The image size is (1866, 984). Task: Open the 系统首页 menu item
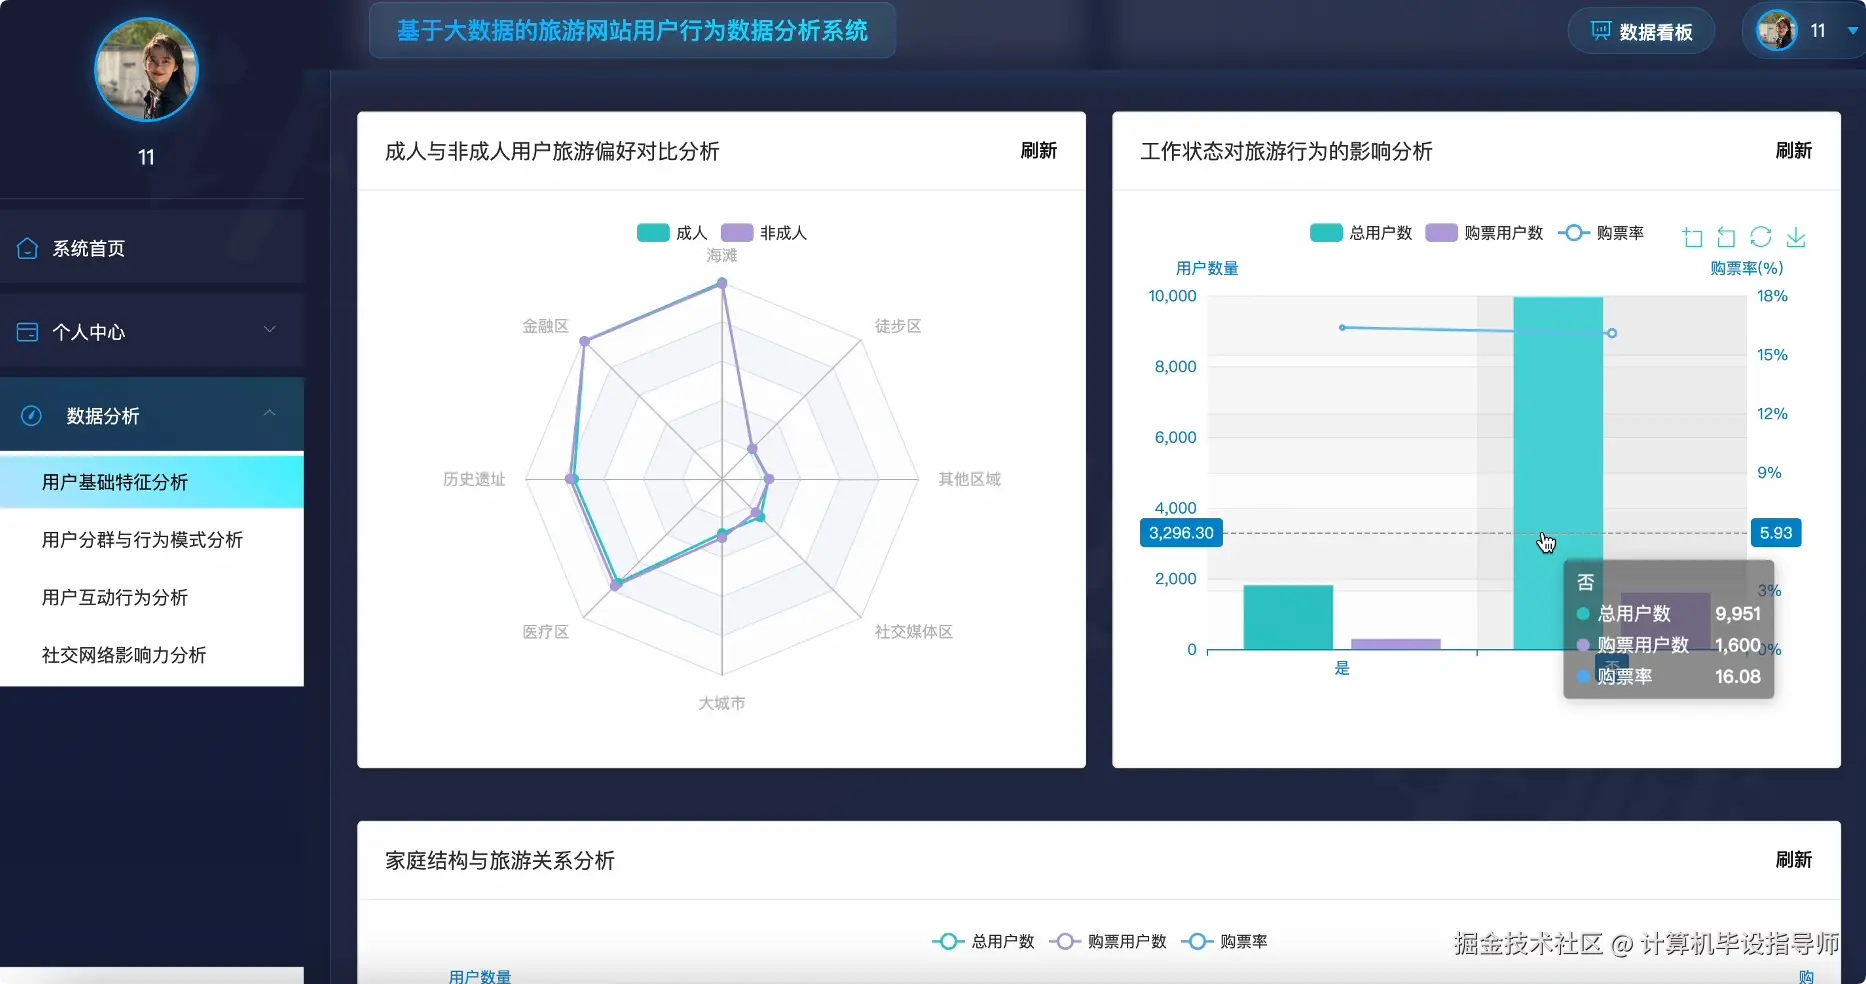click(x=152, y=248)
